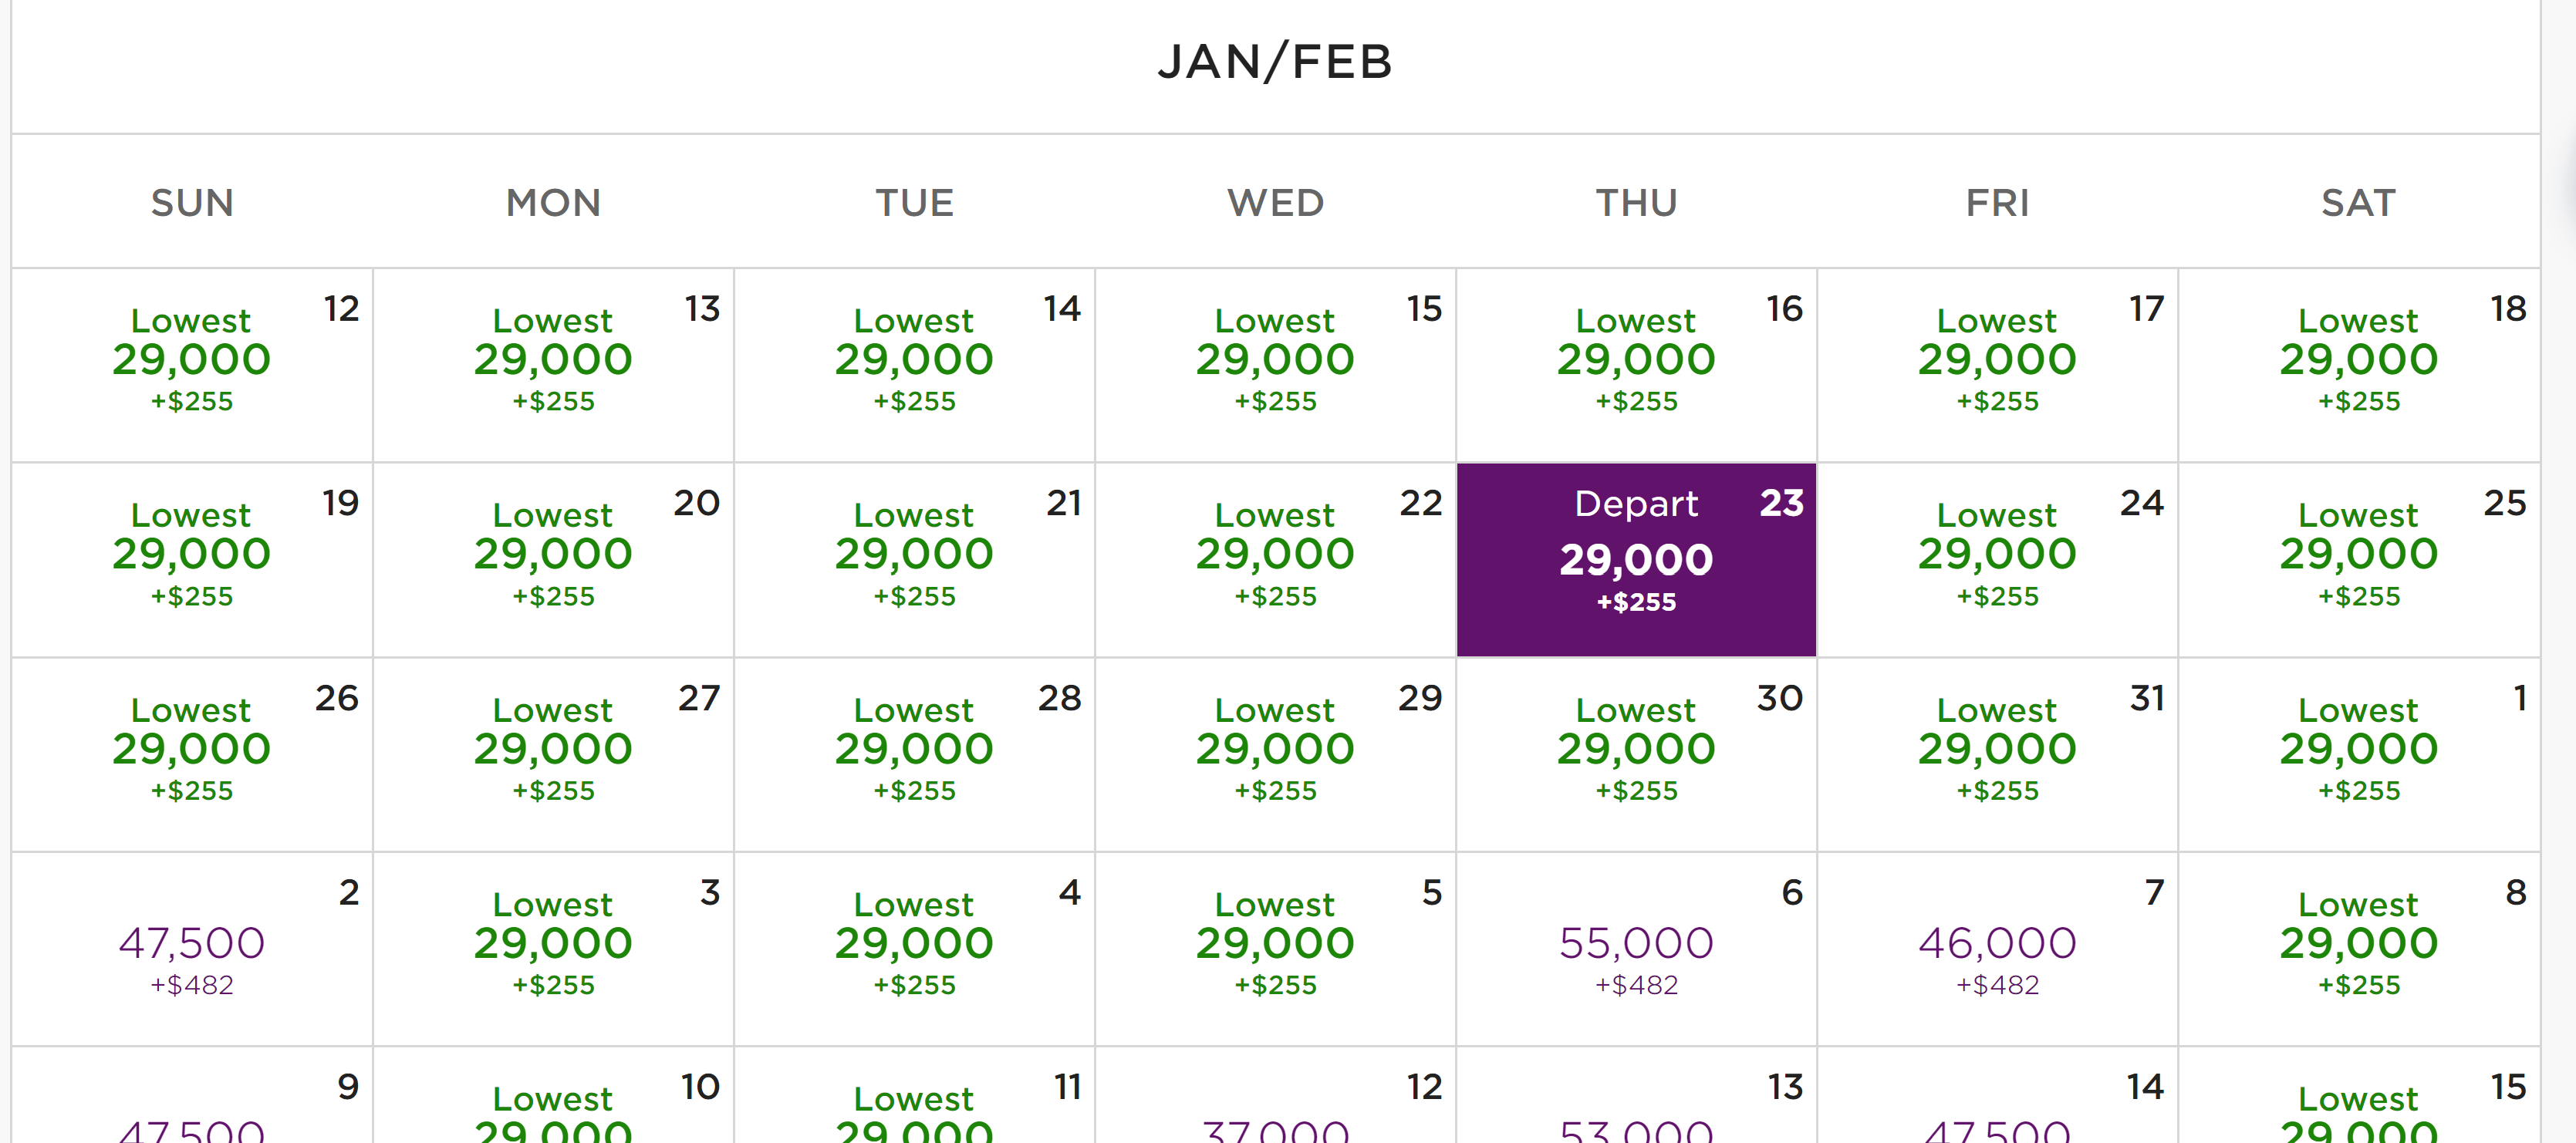Choose Tuesday January 28 fare cell
The height and width of the screenshot is (1143, 2576).
(914, 750)
